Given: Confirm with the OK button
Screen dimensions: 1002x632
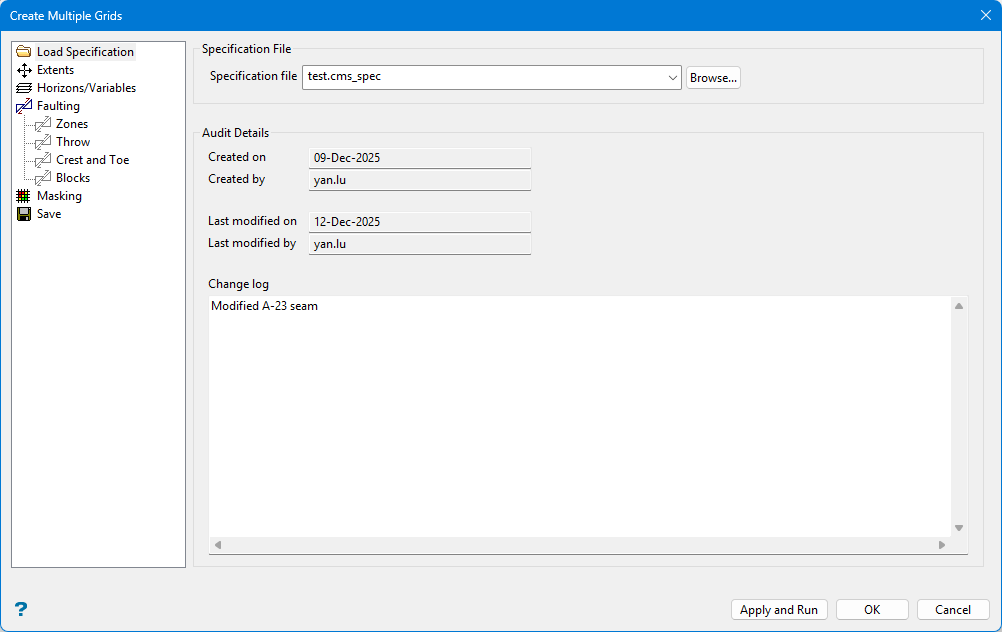Looking at the screenshot, I should pyautogui.click(x=872, y=610).
